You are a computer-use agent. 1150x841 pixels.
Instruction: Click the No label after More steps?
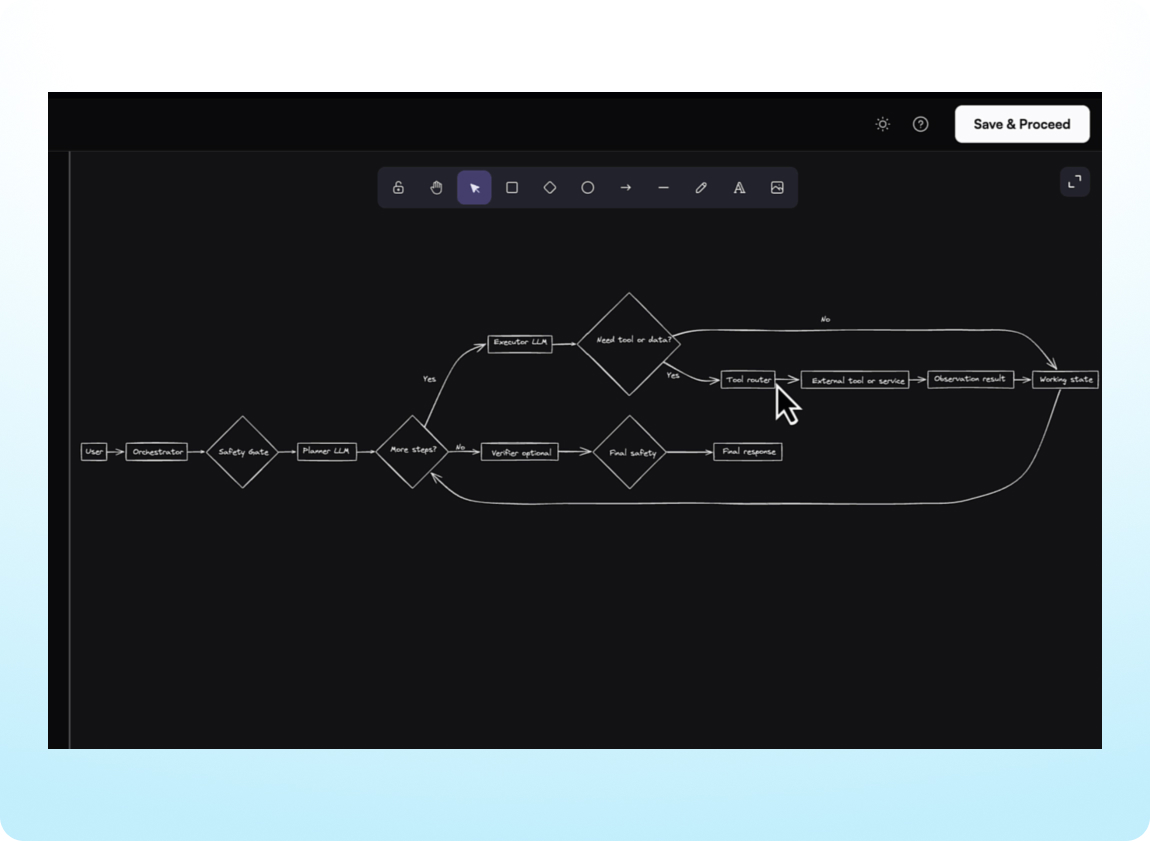point(460,447)
